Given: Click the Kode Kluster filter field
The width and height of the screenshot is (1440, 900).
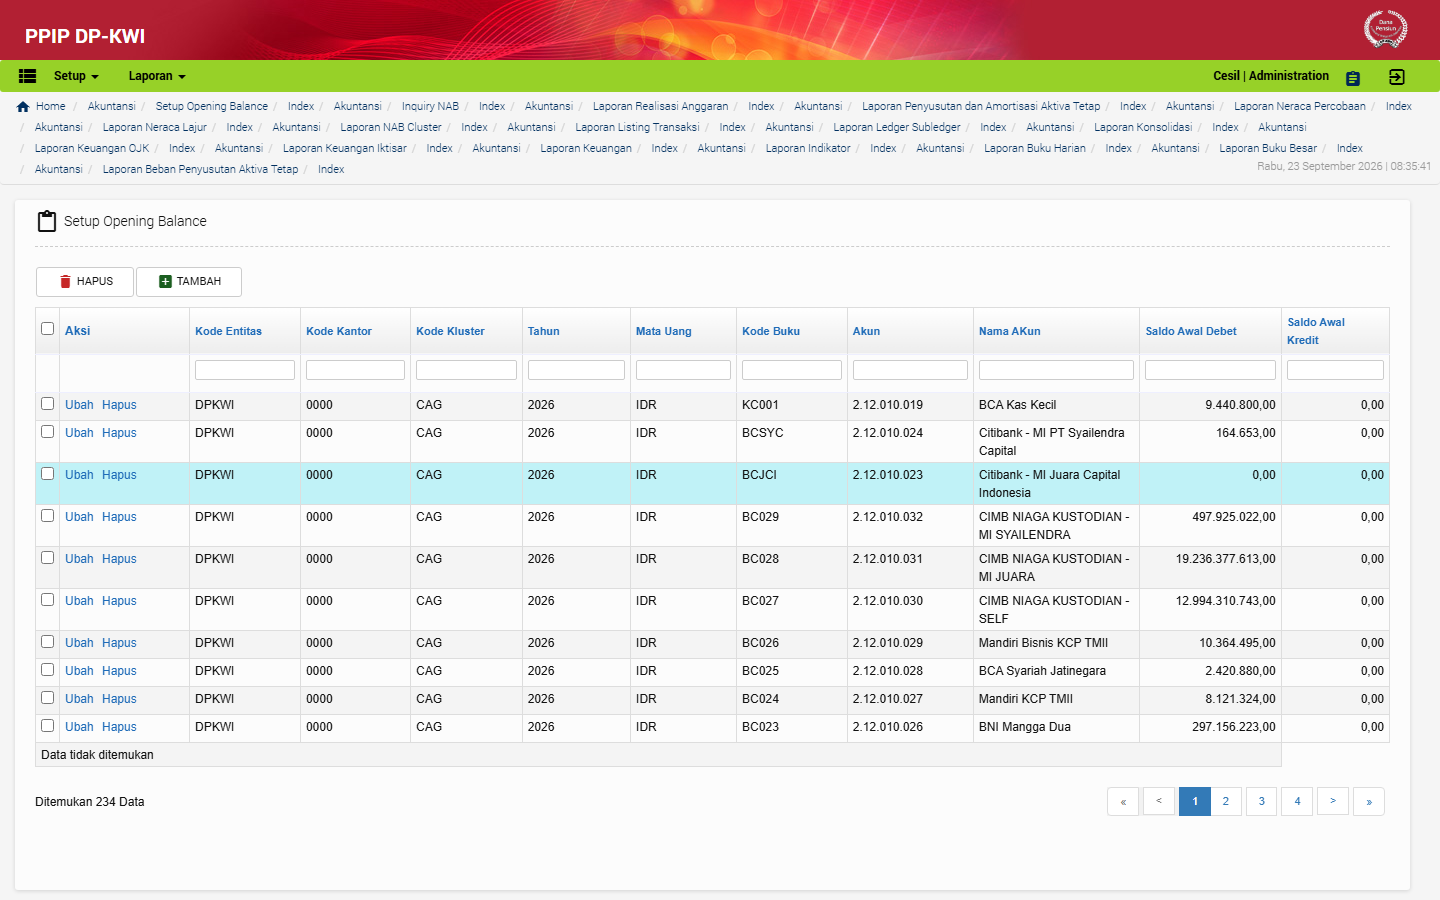Looking at the screenshot, I should click(x=466, y=370).
